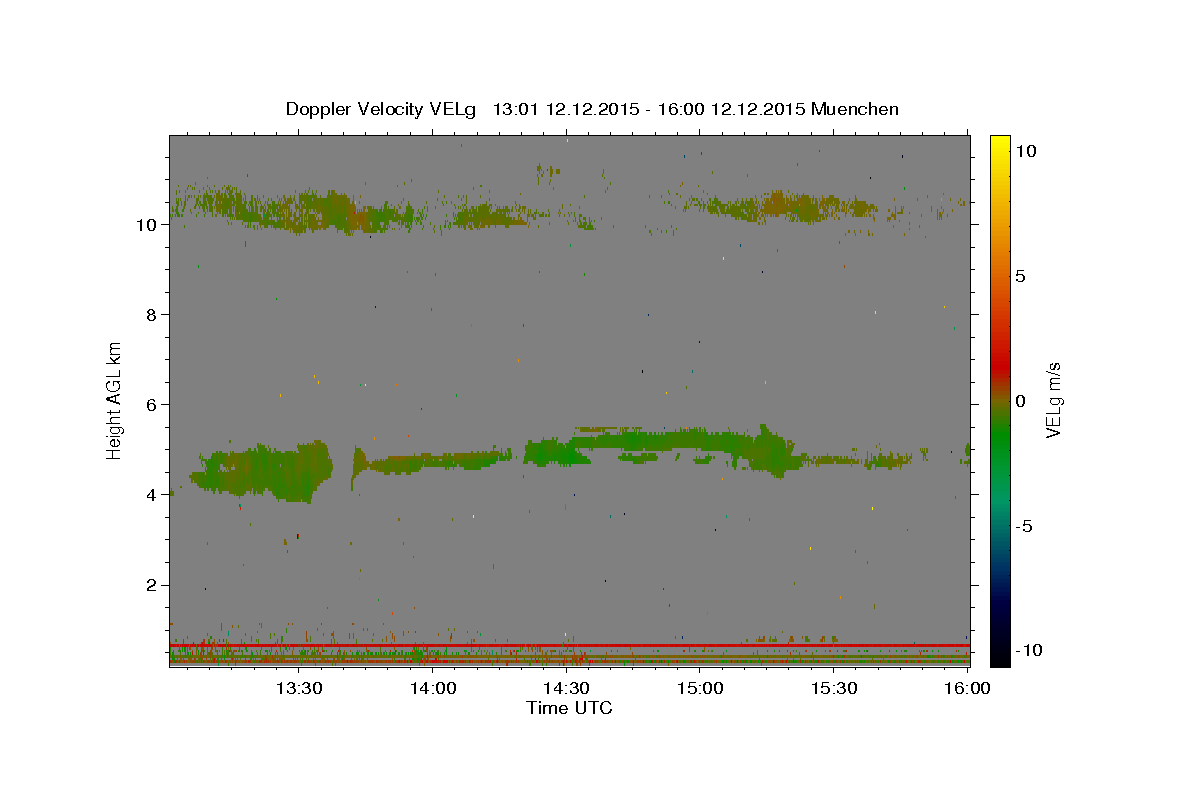Viewport: 1200px width, 800px height.
Task: Click the 'Height AGL km' axis label
Action: click(114, 399)
